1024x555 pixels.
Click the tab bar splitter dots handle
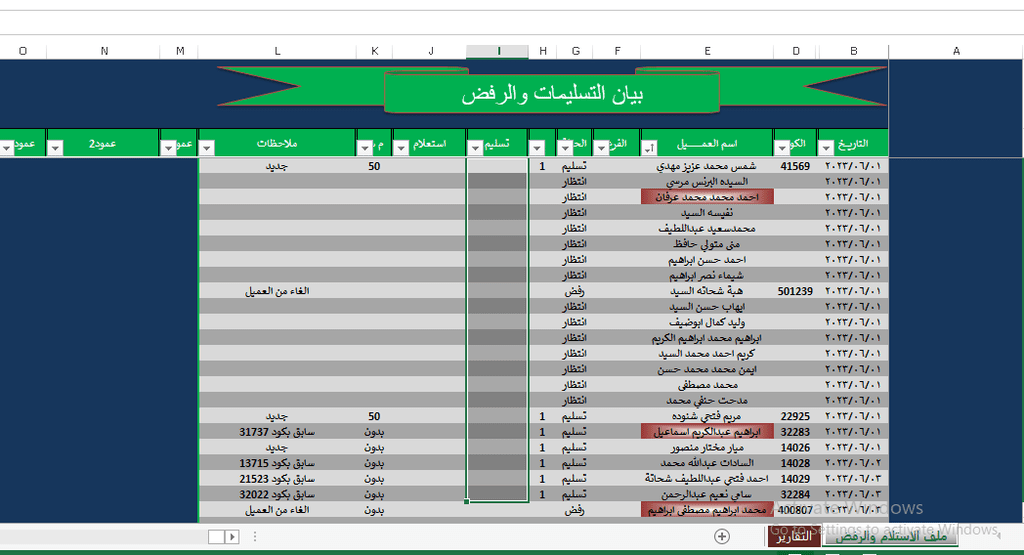tap(255, 537)
